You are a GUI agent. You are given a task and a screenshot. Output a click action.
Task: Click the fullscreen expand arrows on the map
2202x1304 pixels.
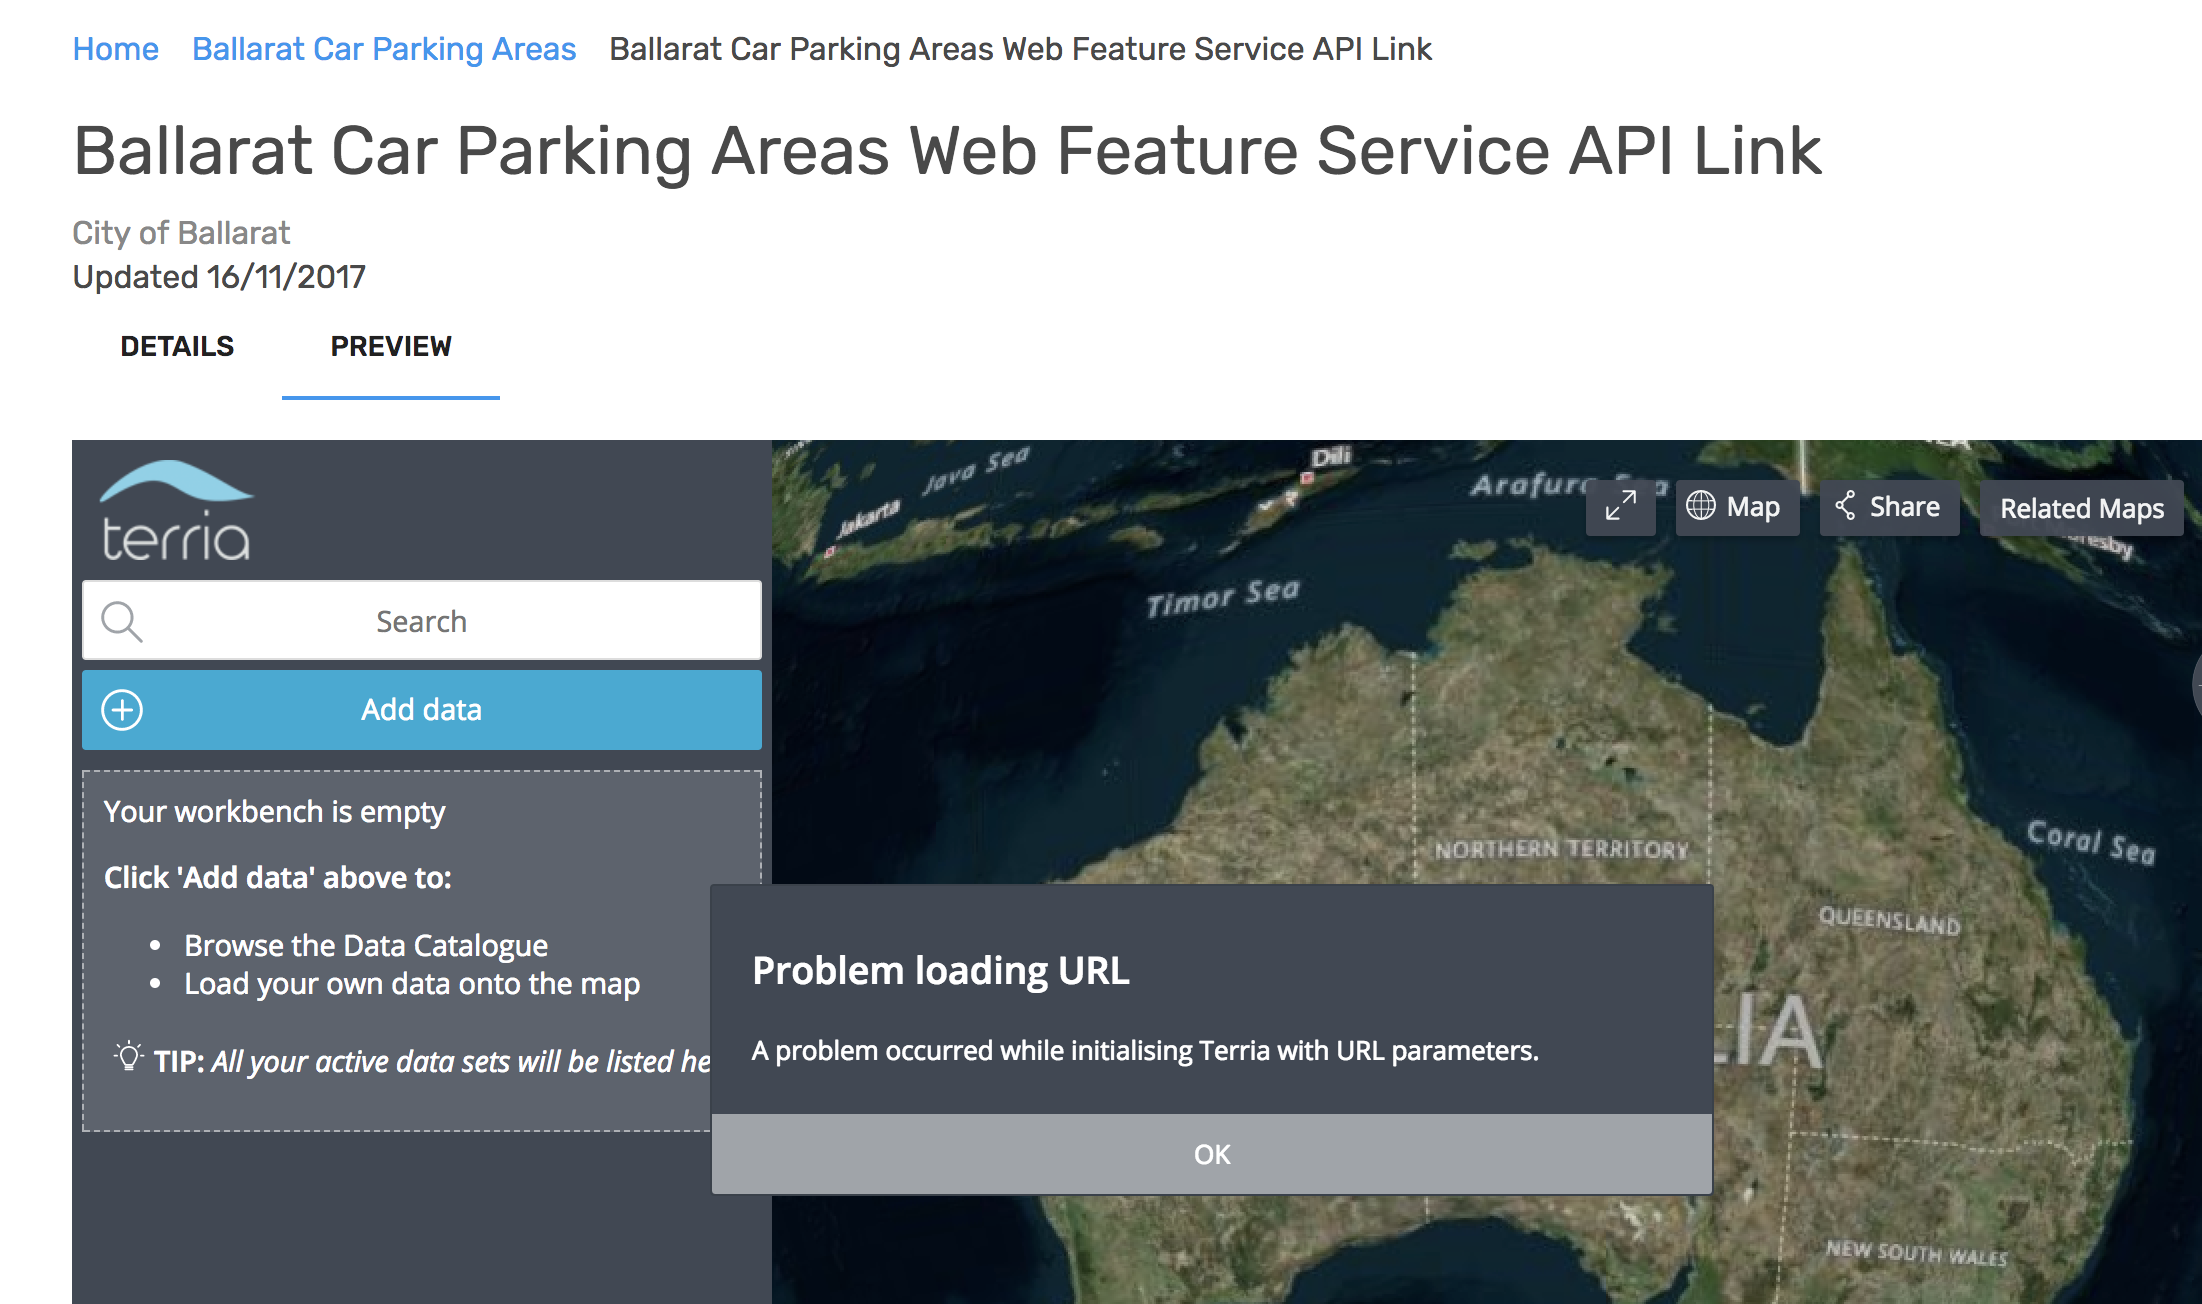pyautogui.click(x=1620, y=508)
